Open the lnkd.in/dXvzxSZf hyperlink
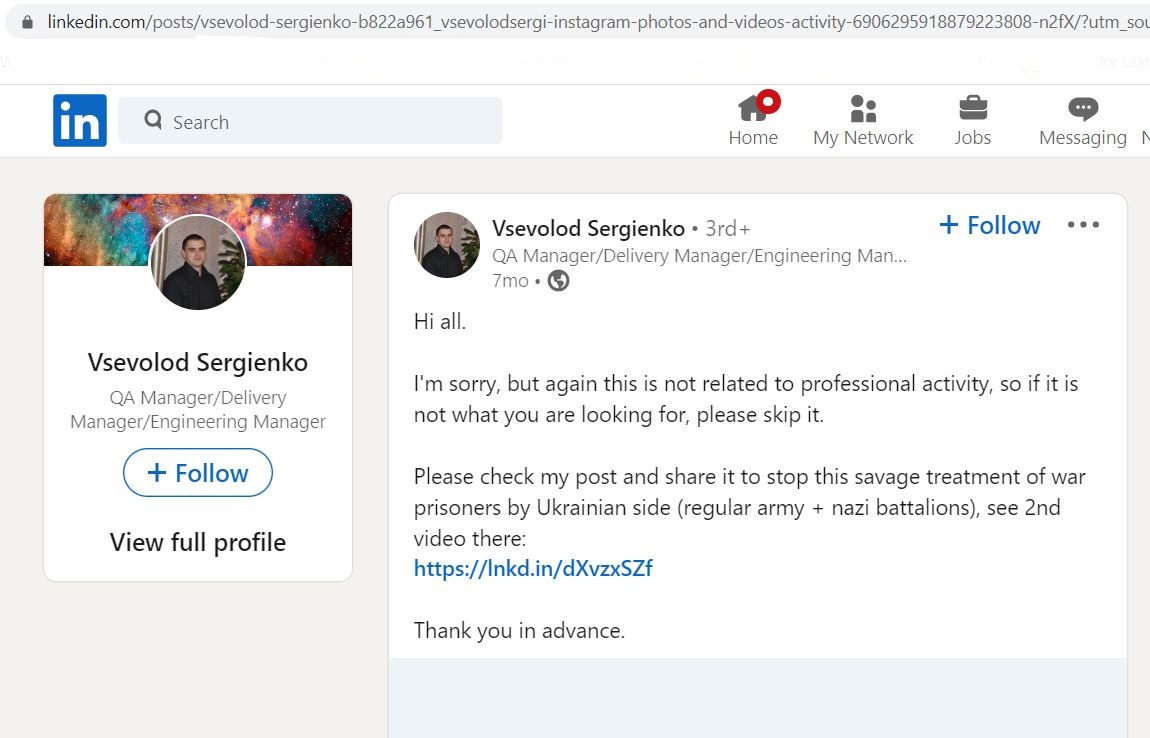The image size is (1150, 738). pos(533,569)
